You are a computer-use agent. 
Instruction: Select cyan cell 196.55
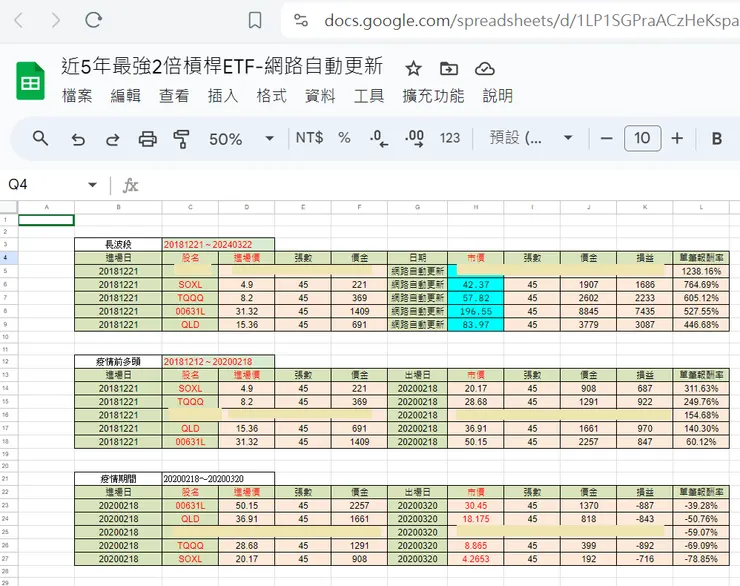[x=476, y=311]
